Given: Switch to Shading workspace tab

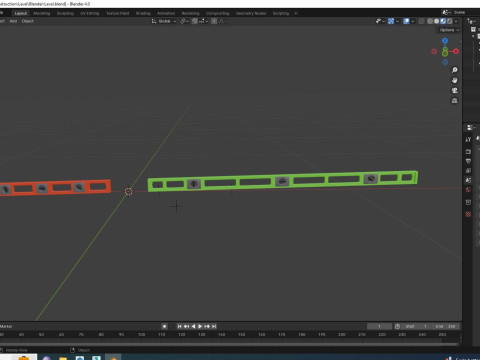Looking at the screenshot, I should 143,13.
